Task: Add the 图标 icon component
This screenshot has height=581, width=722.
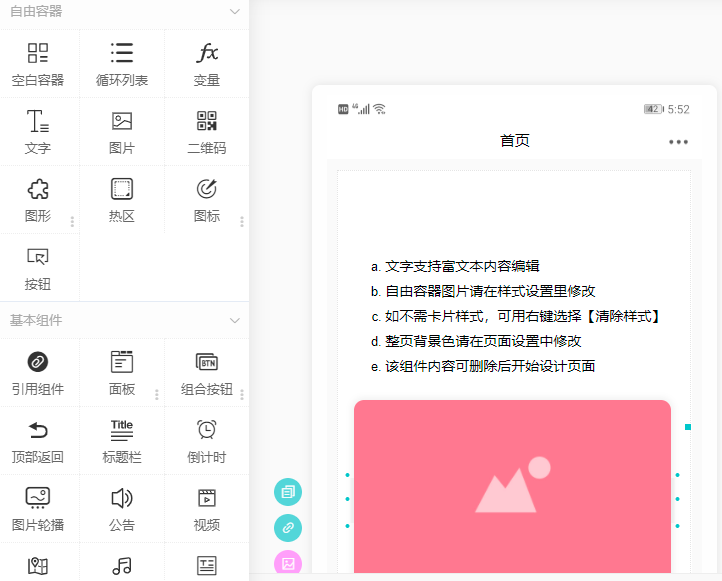Action: click(207, 199)
